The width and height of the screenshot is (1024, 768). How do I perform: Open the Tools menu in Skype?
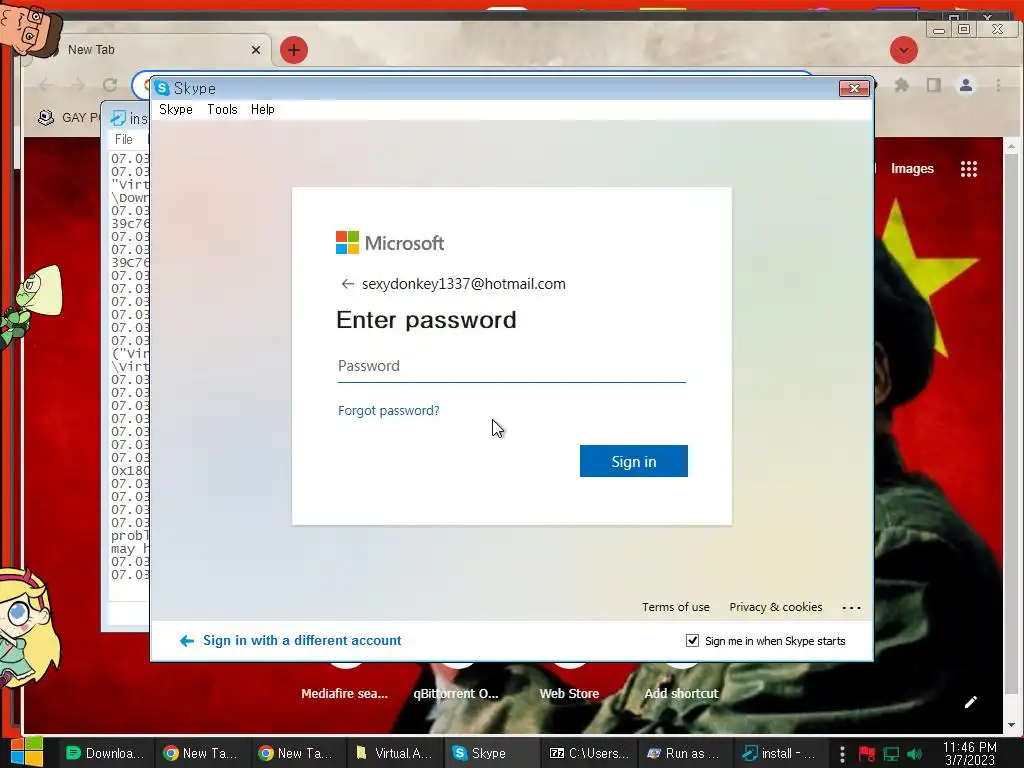coord(222,110)
